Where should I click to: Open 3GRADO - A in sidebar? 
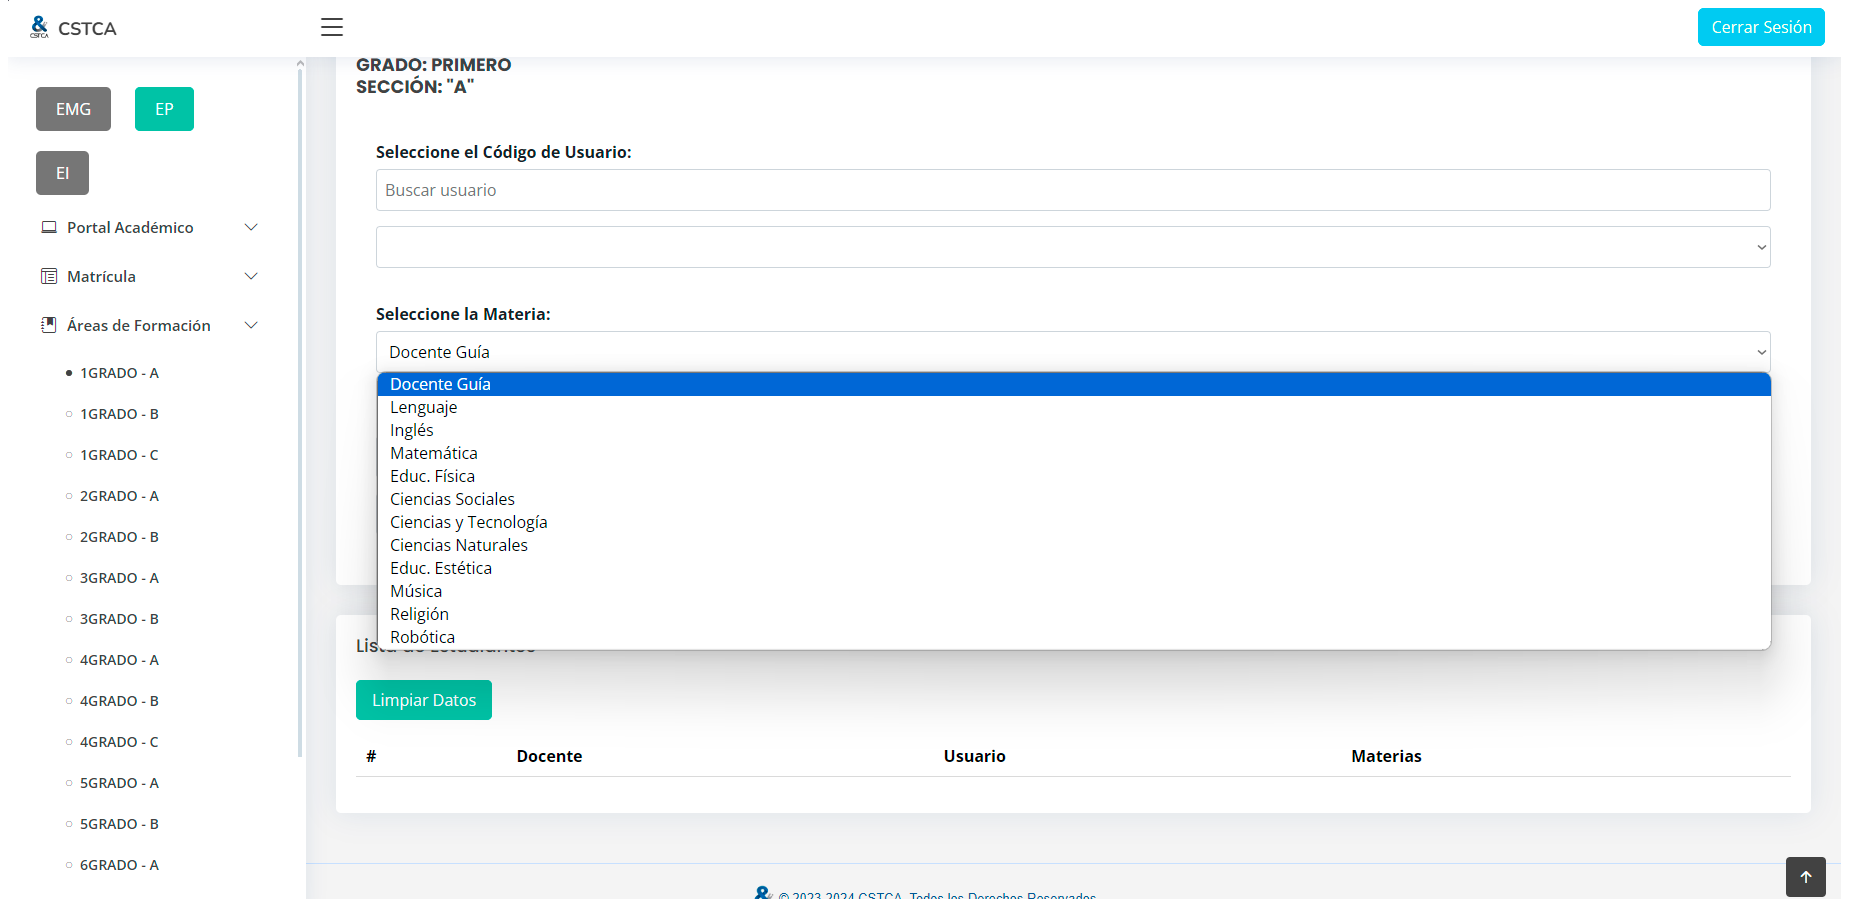pyautogui.click(x=119, y=578)
